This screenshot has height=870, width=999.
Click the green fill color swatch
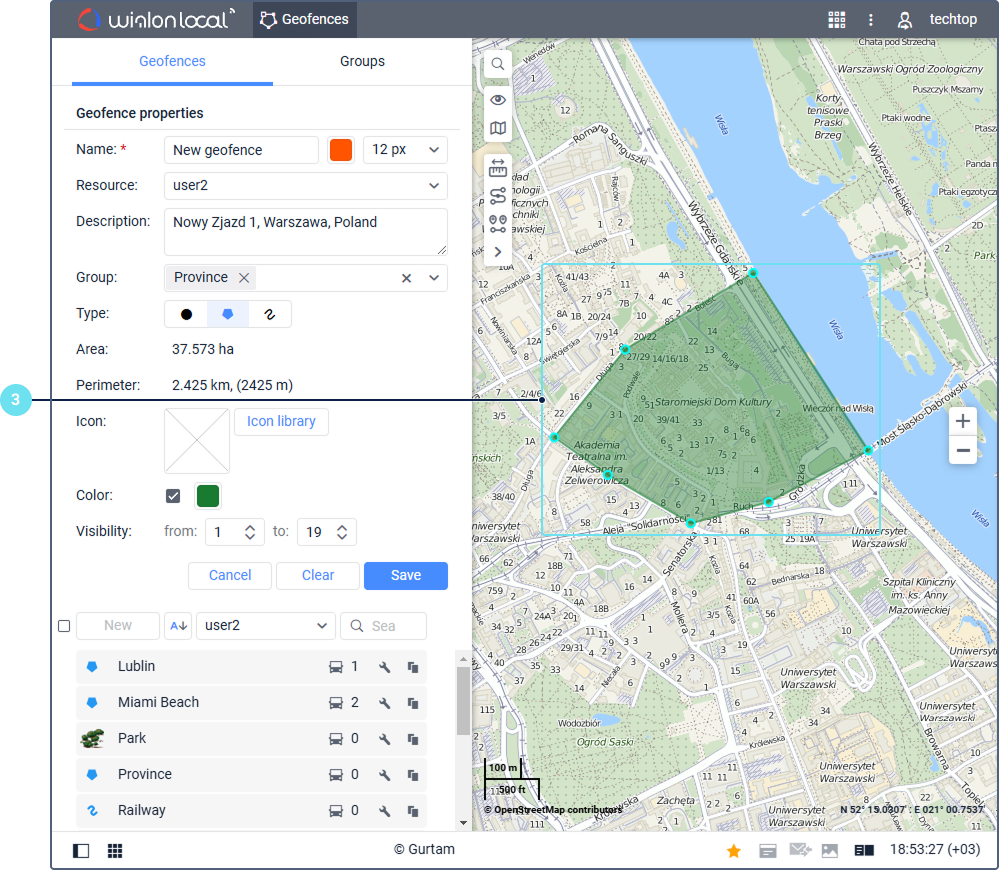(x=207, y=496)
